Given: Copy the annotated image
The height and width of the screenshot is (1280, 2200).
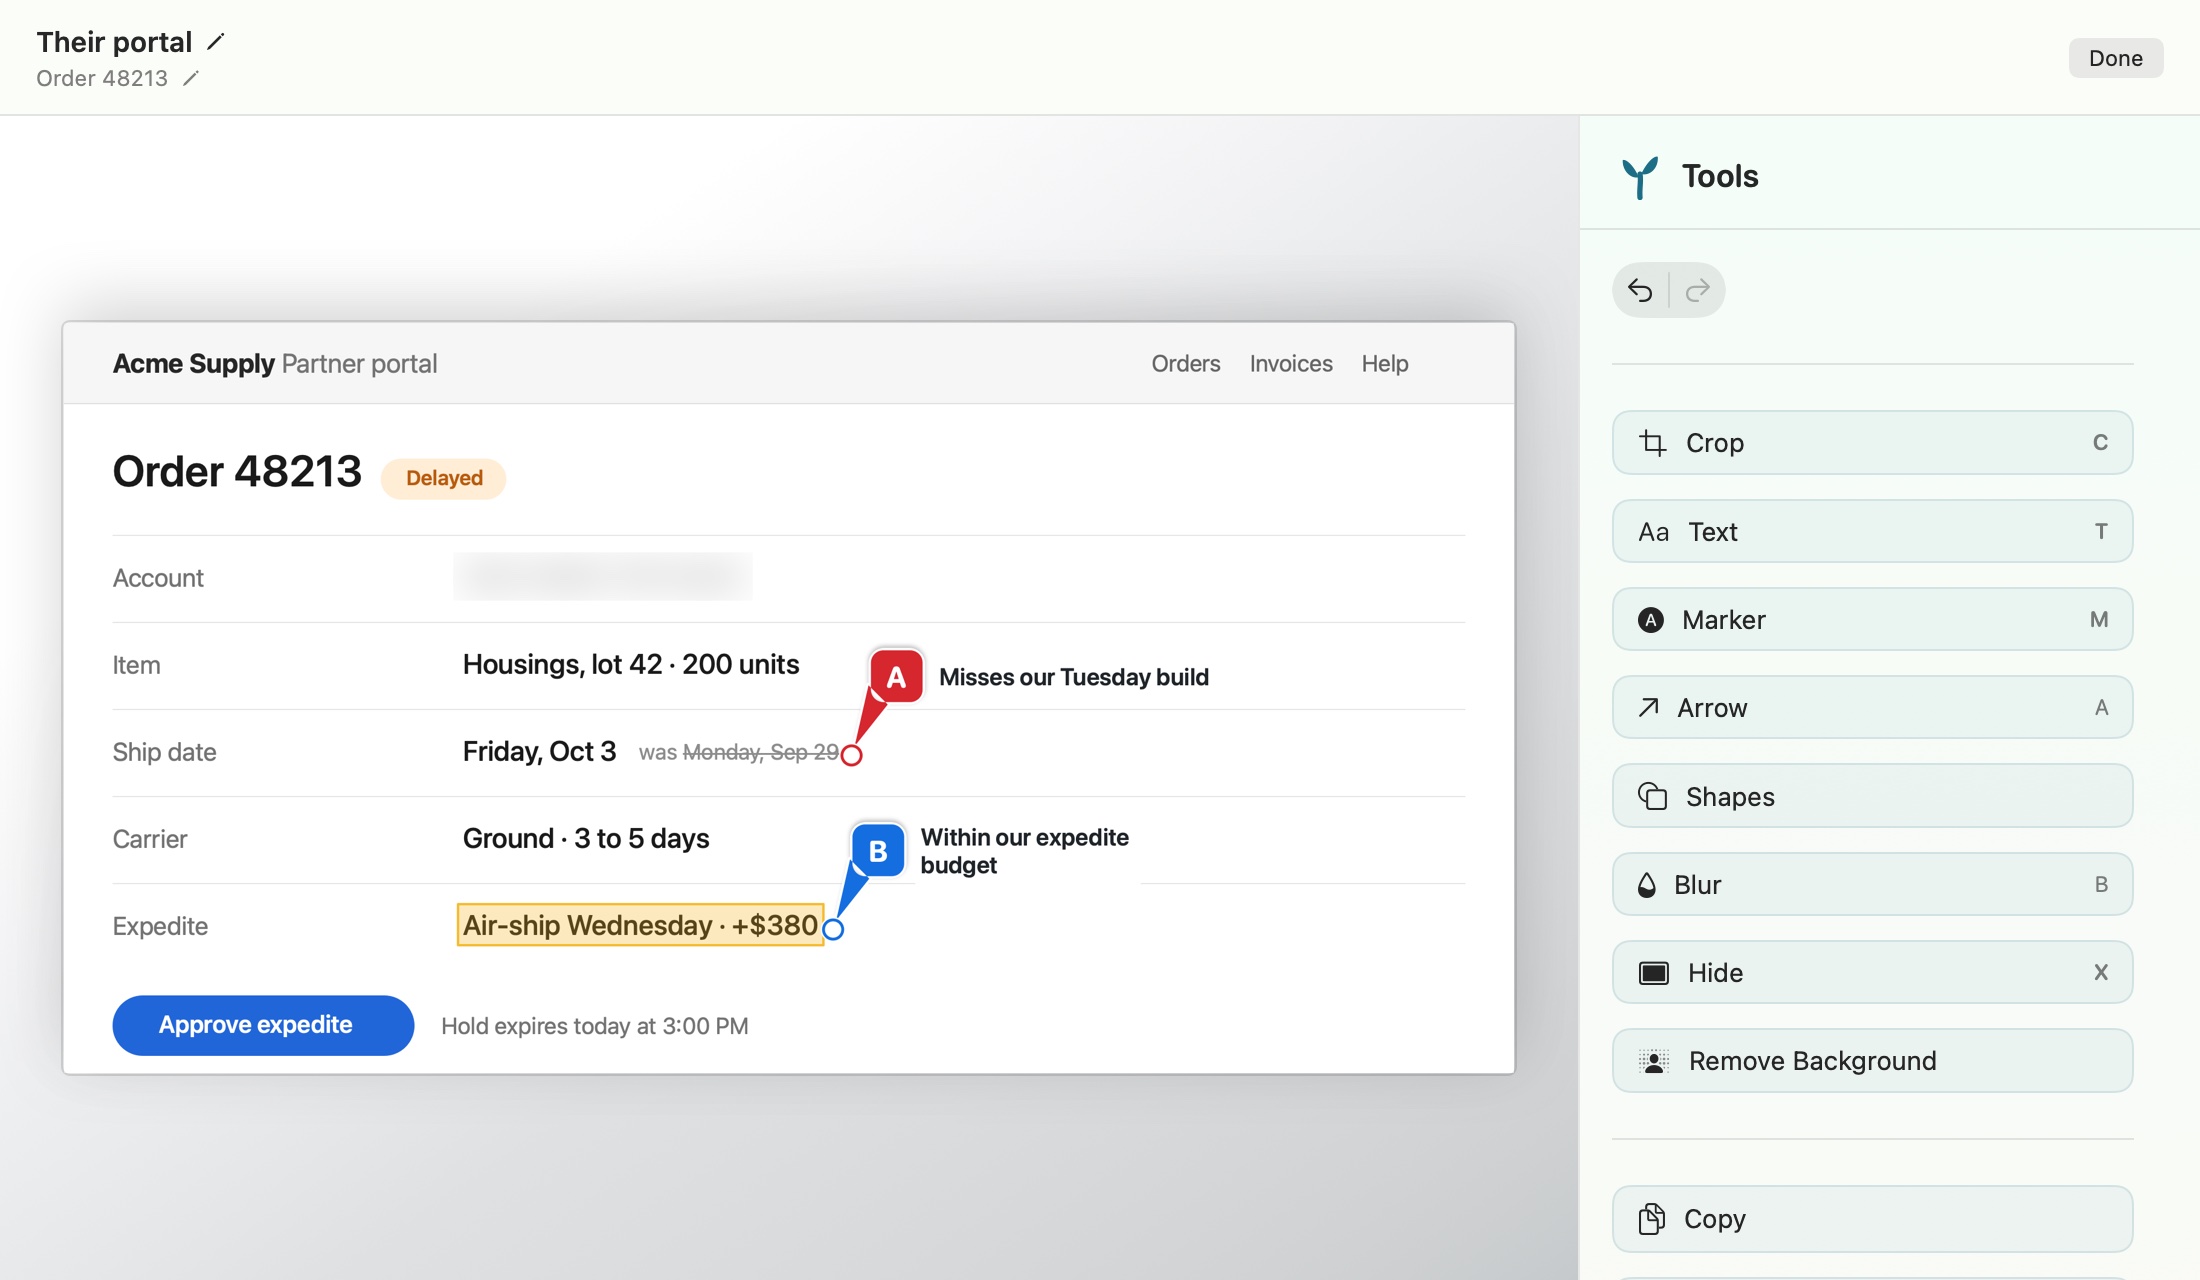Looking at the screenshot, I should point(1872,1218).
